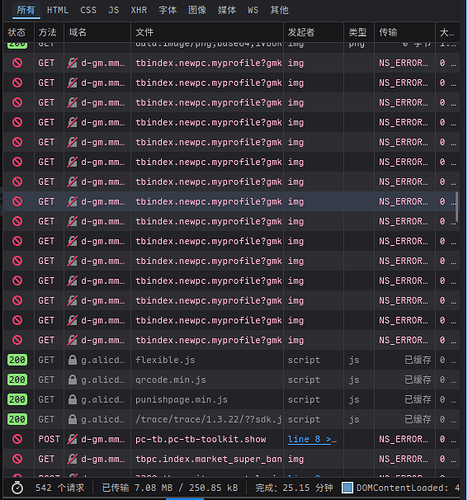Click the DOMContentLoaded status entry
This screenshot has height=500, width=467.
401,488
